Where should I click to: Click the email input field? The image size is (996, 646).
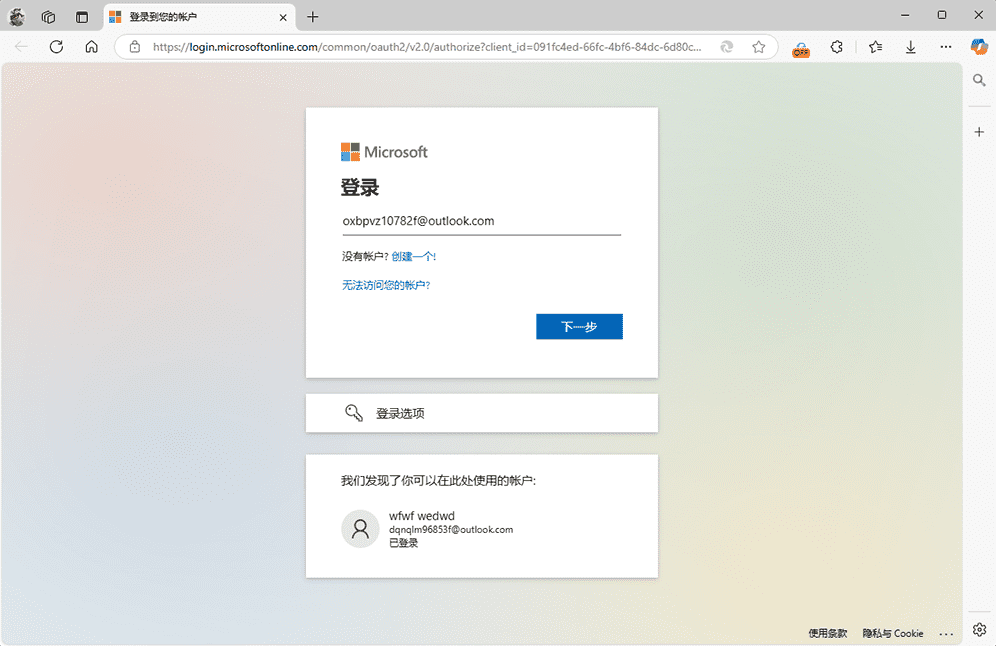coord(481,221)
